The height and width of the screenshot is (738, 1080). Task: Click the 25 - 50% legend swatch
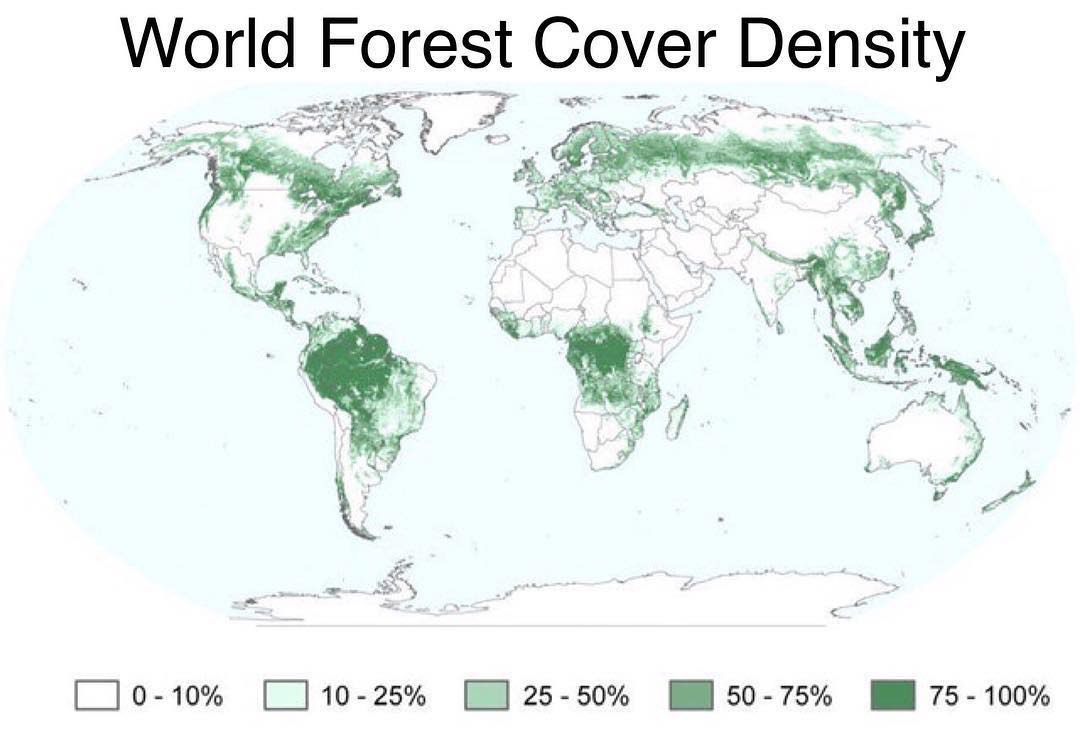tap(488, 695)
